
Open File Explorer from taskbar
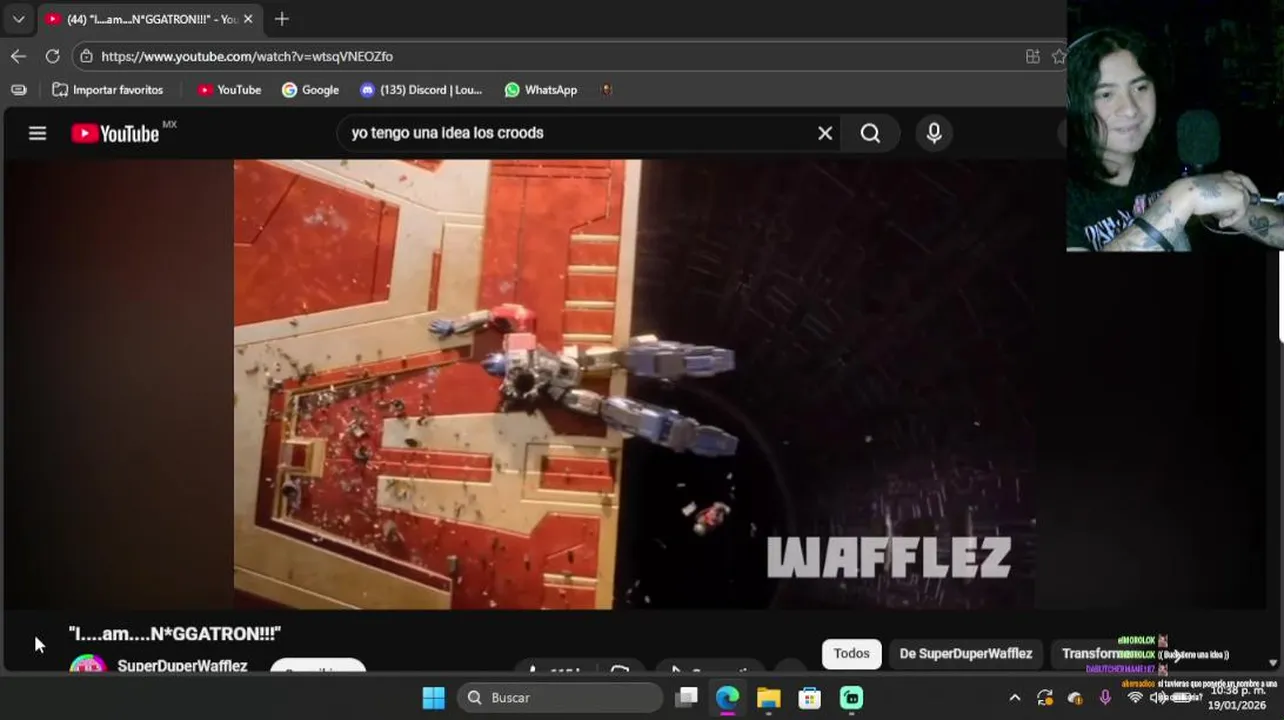click(x=768, y=698)
